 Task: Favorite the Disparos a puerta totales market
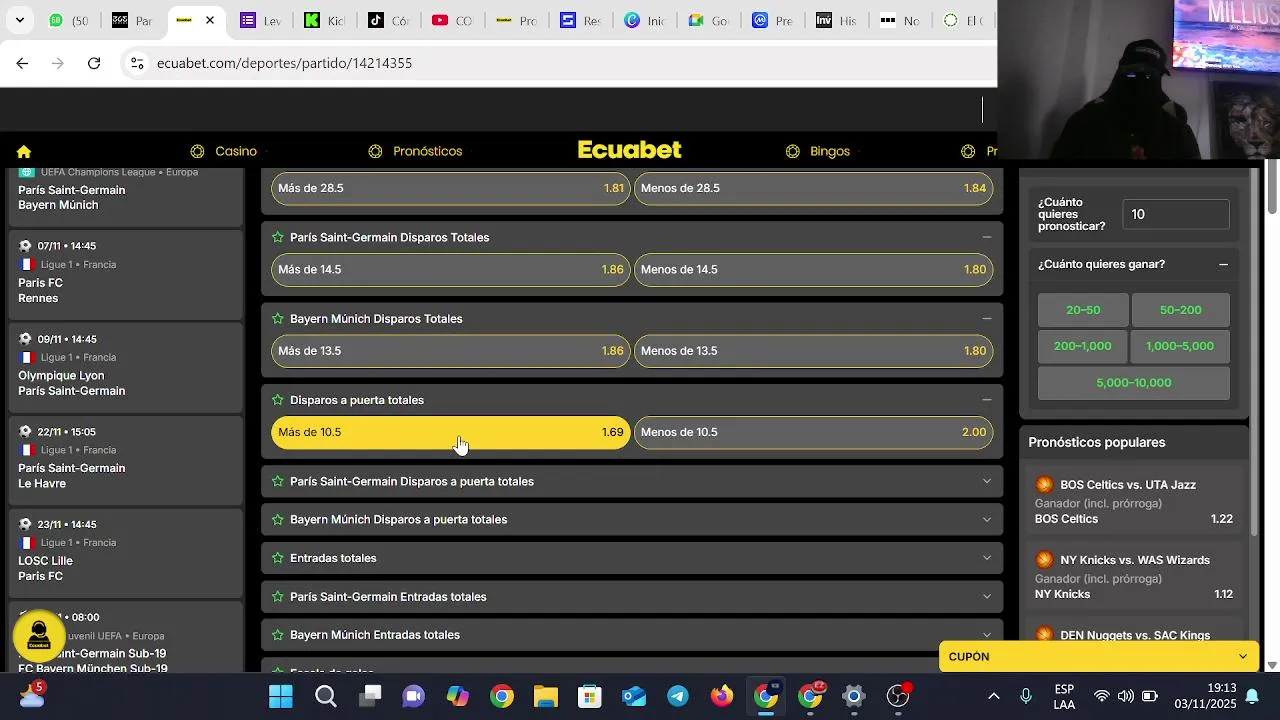(x=278, y=400)
